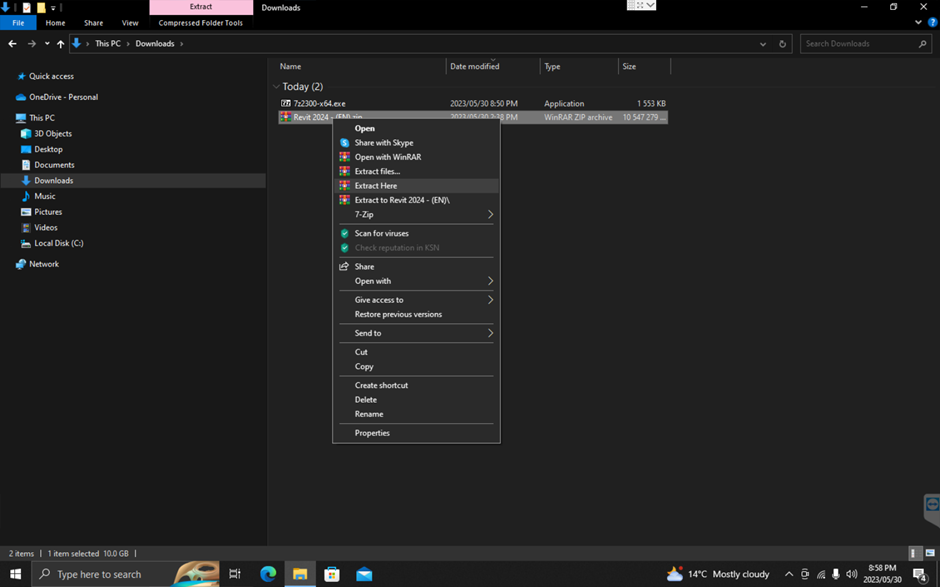This screenshot has width=940, height=587.
Task: Switch to the Home ribbon tab
Action: click(55, 23)
